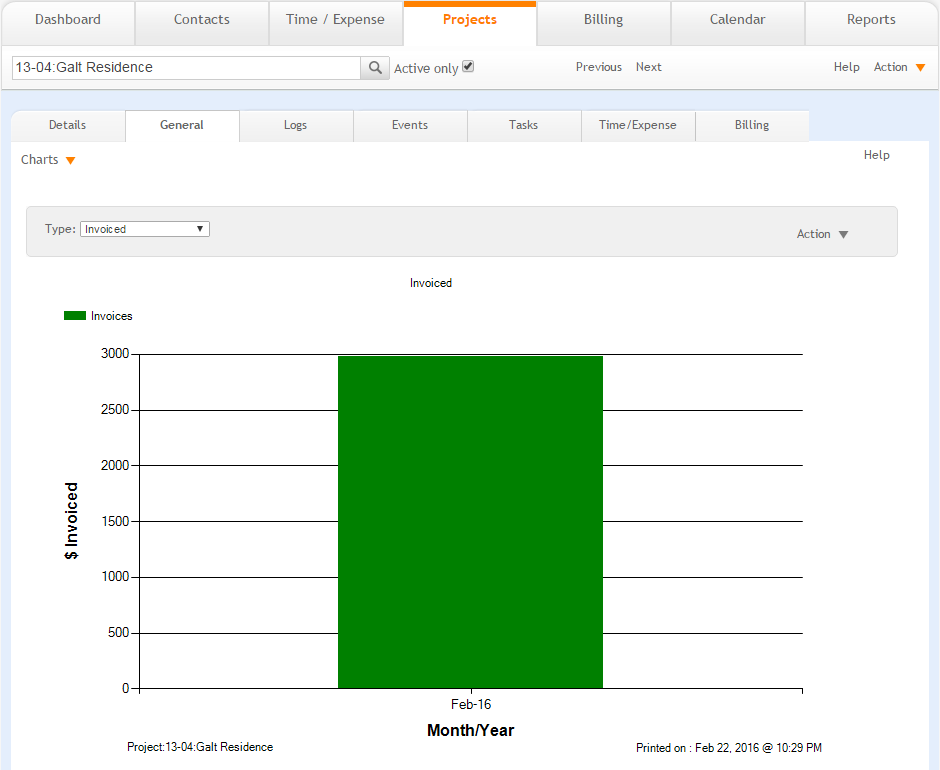Click the 3000 y-axis value
This screenshot has width=940, height=770.
(115, 354)
